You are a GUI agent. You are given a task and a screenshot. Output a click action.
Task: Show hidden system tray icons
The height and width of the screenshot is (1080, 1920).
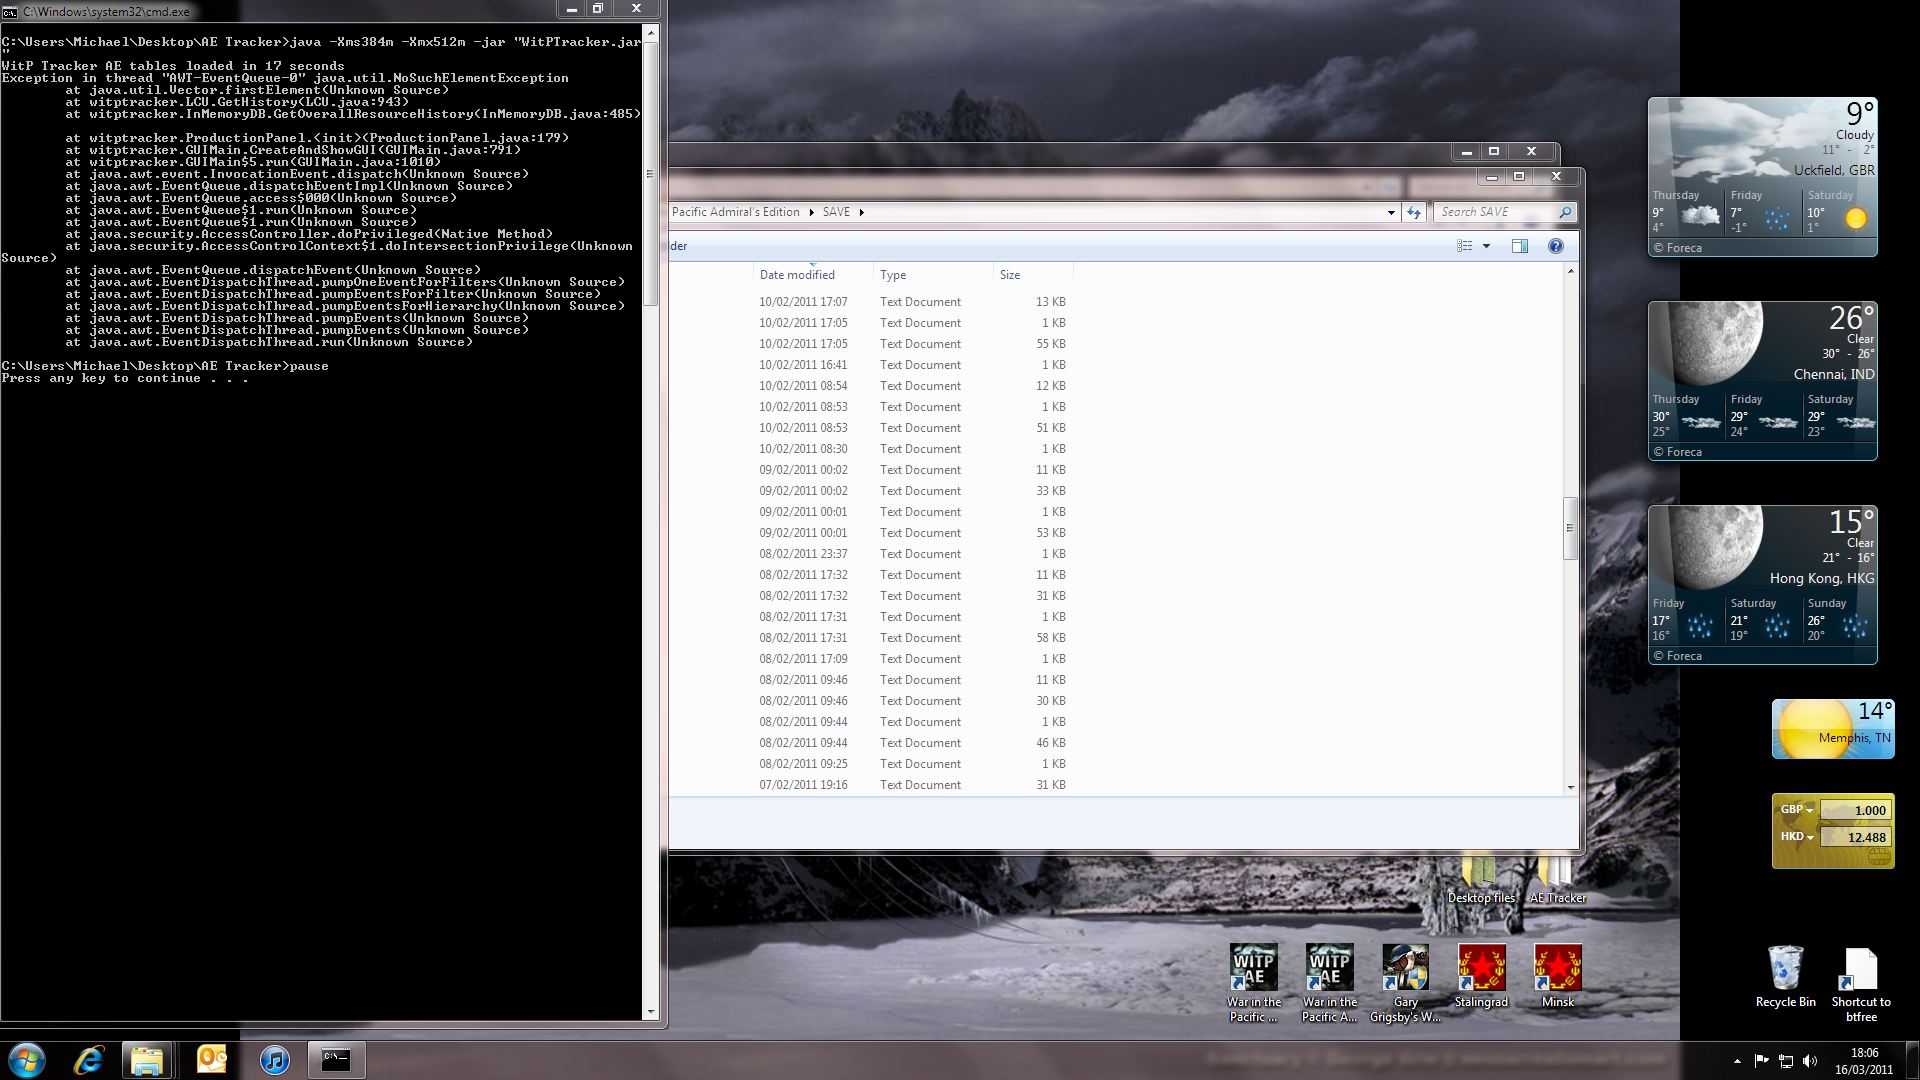(x=1736, y=1060)
